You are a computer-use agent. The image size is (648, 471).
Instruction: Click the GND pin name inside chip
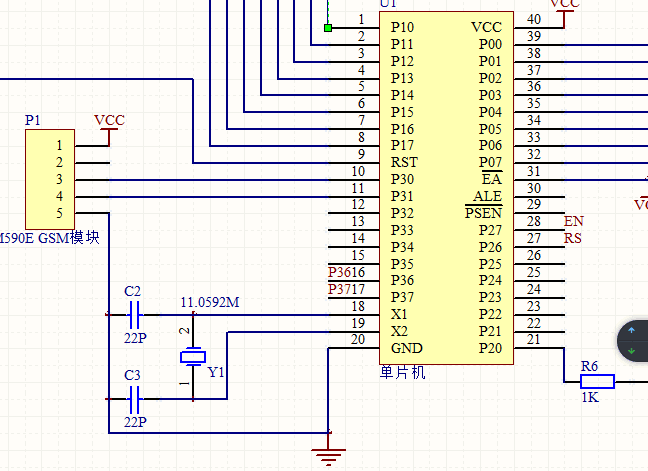coord(407,348)
